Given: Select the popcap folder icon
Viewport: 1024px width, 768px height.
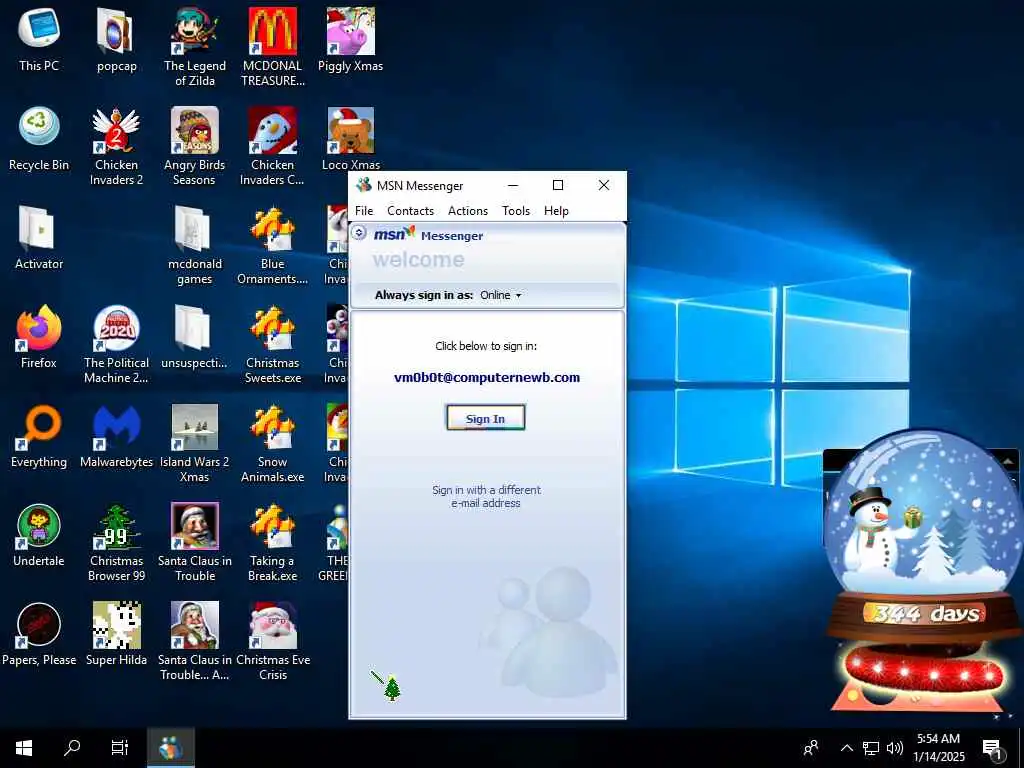Looking at the screenshot, I should pos(116,40).
